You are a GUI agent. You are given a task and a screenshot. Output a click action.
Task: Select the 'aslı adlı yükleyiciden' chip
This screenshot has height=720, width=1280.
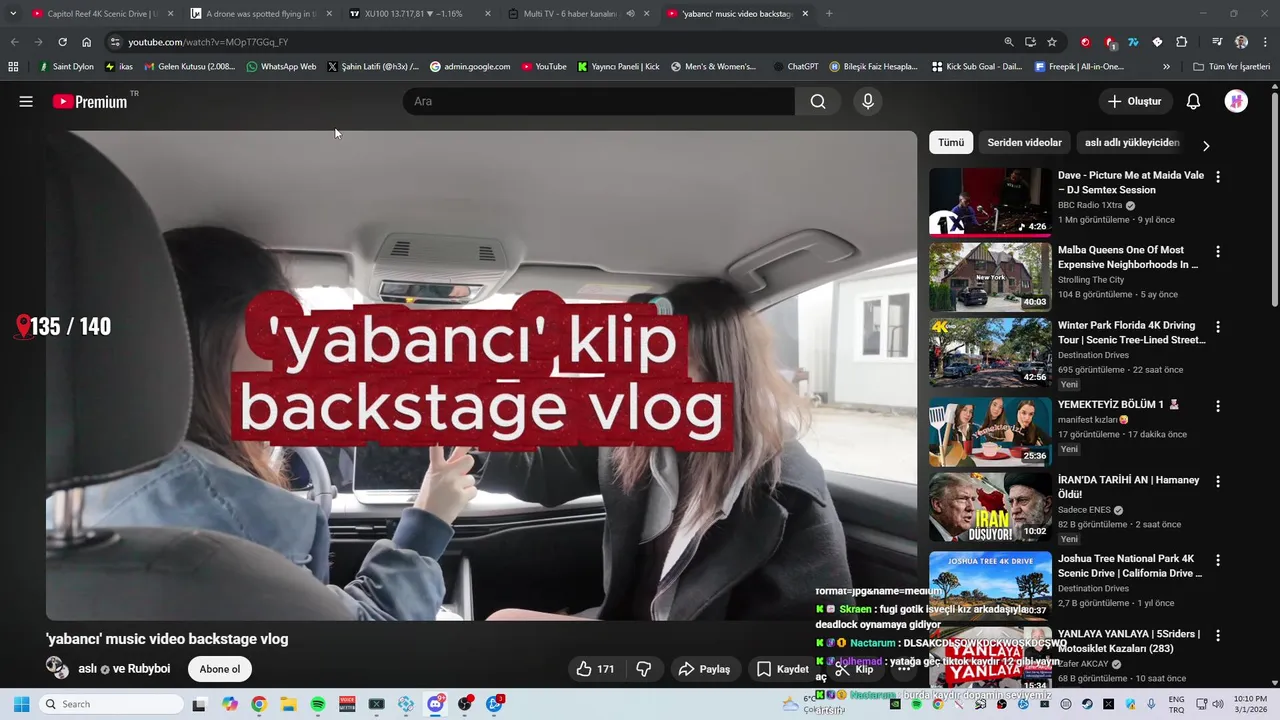point(1132,143)
